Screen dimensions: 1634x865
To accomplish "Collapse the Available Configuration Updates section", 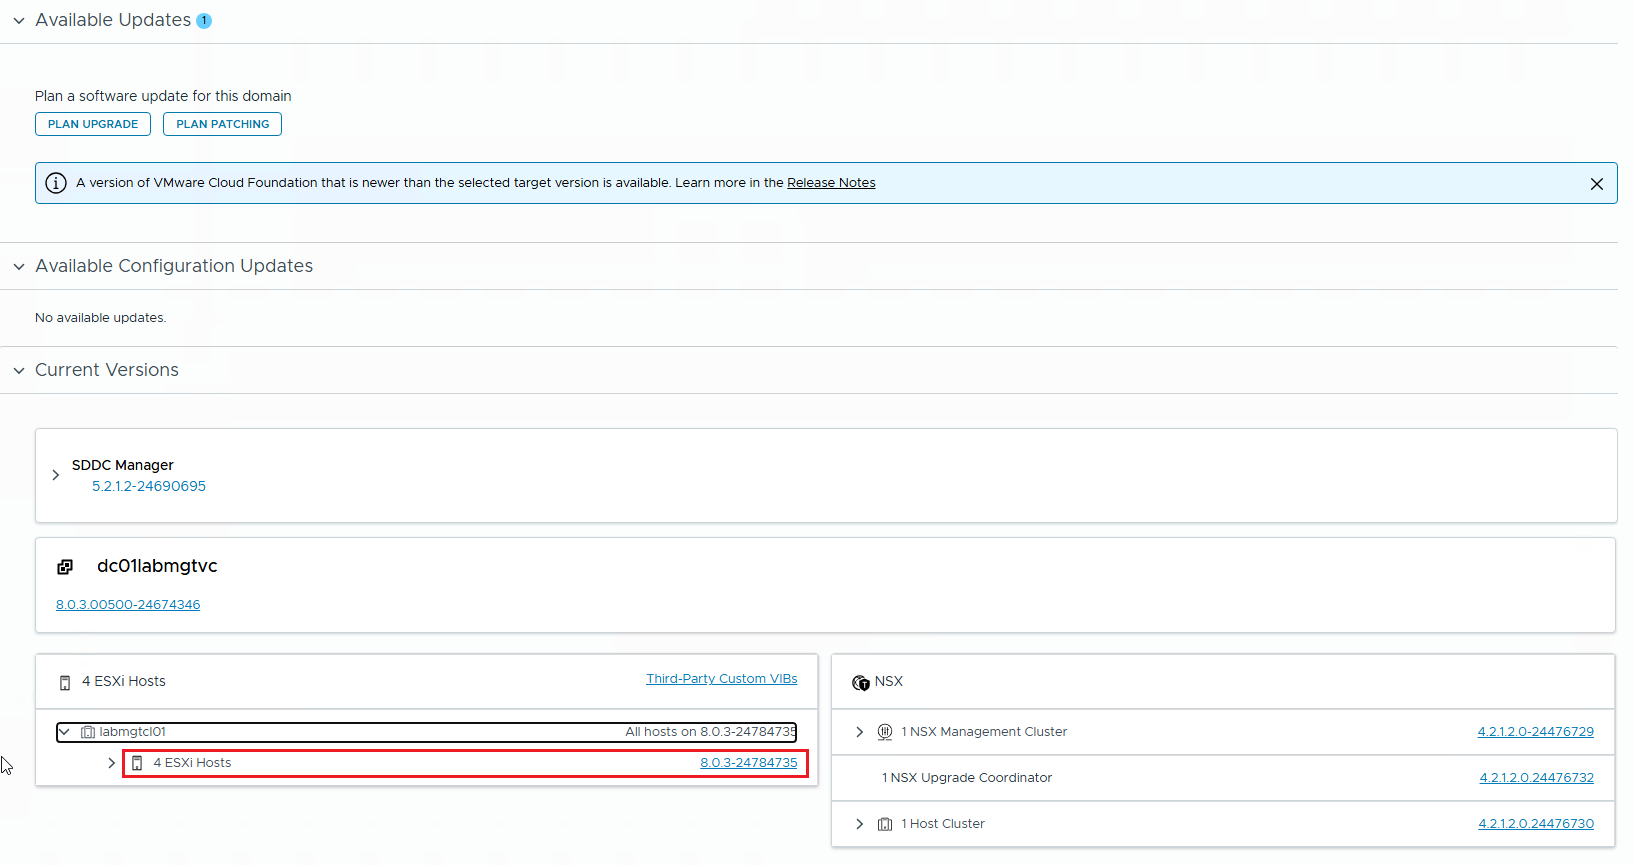I will (19, 267).
